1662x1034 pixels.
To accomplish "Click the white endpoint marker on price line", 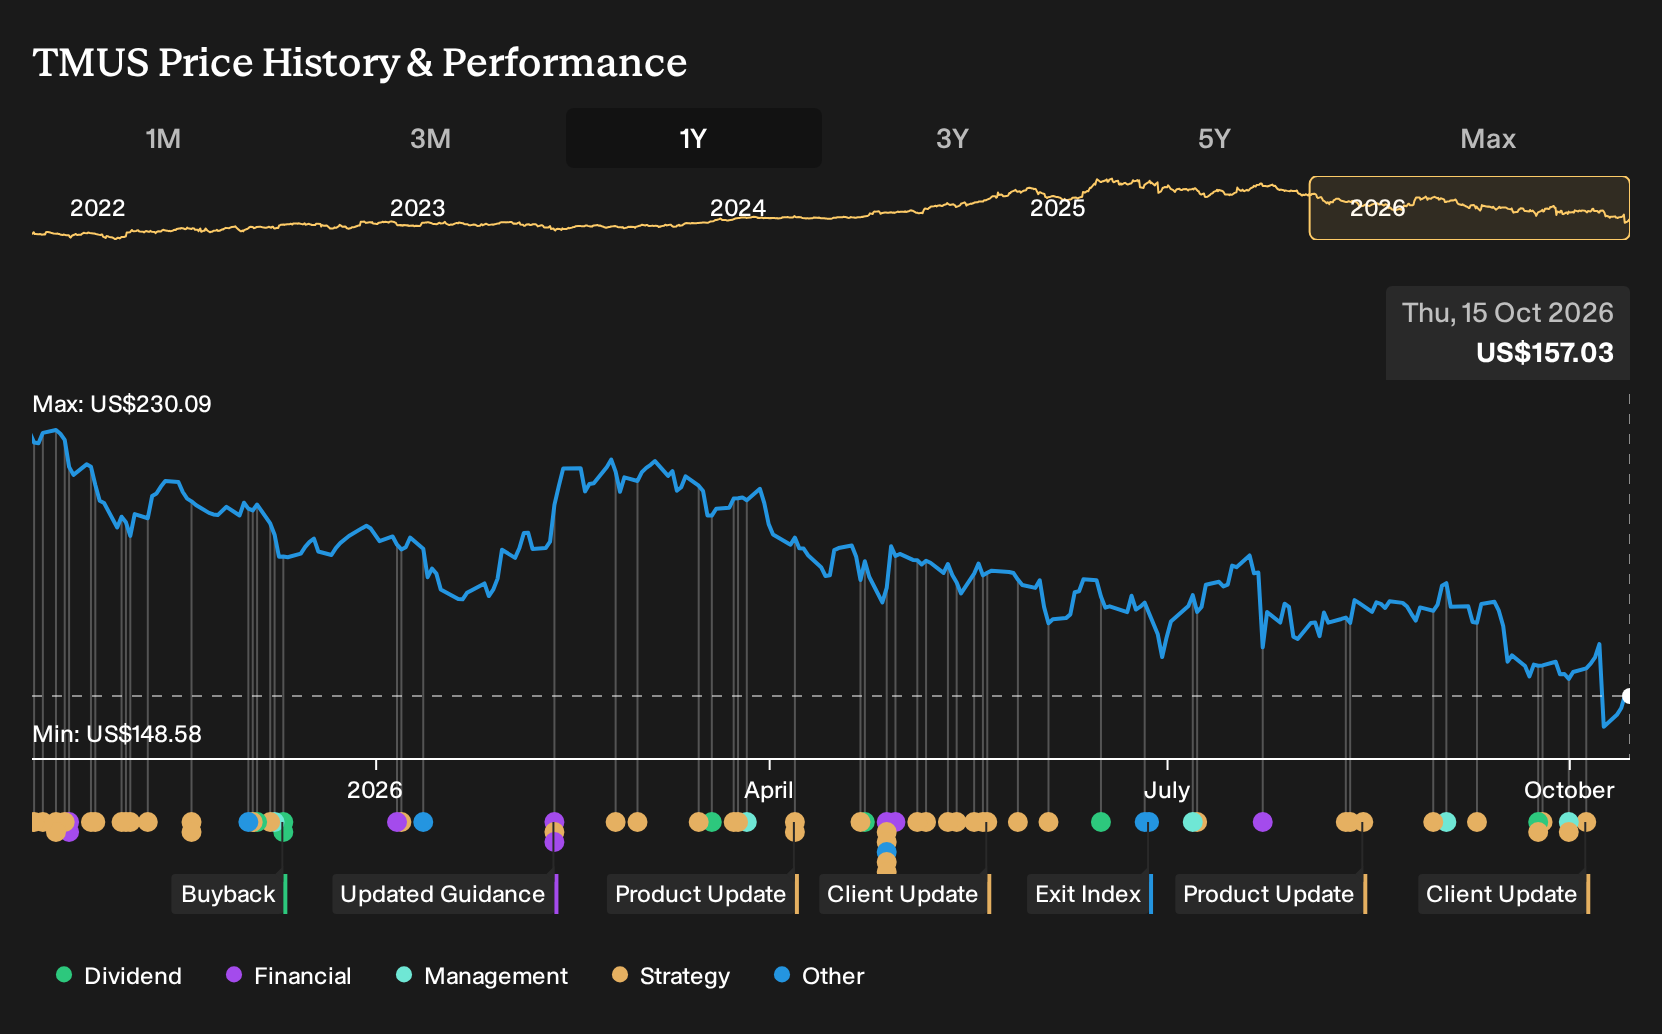I will pyautogui.click(x=1628, y=696).
